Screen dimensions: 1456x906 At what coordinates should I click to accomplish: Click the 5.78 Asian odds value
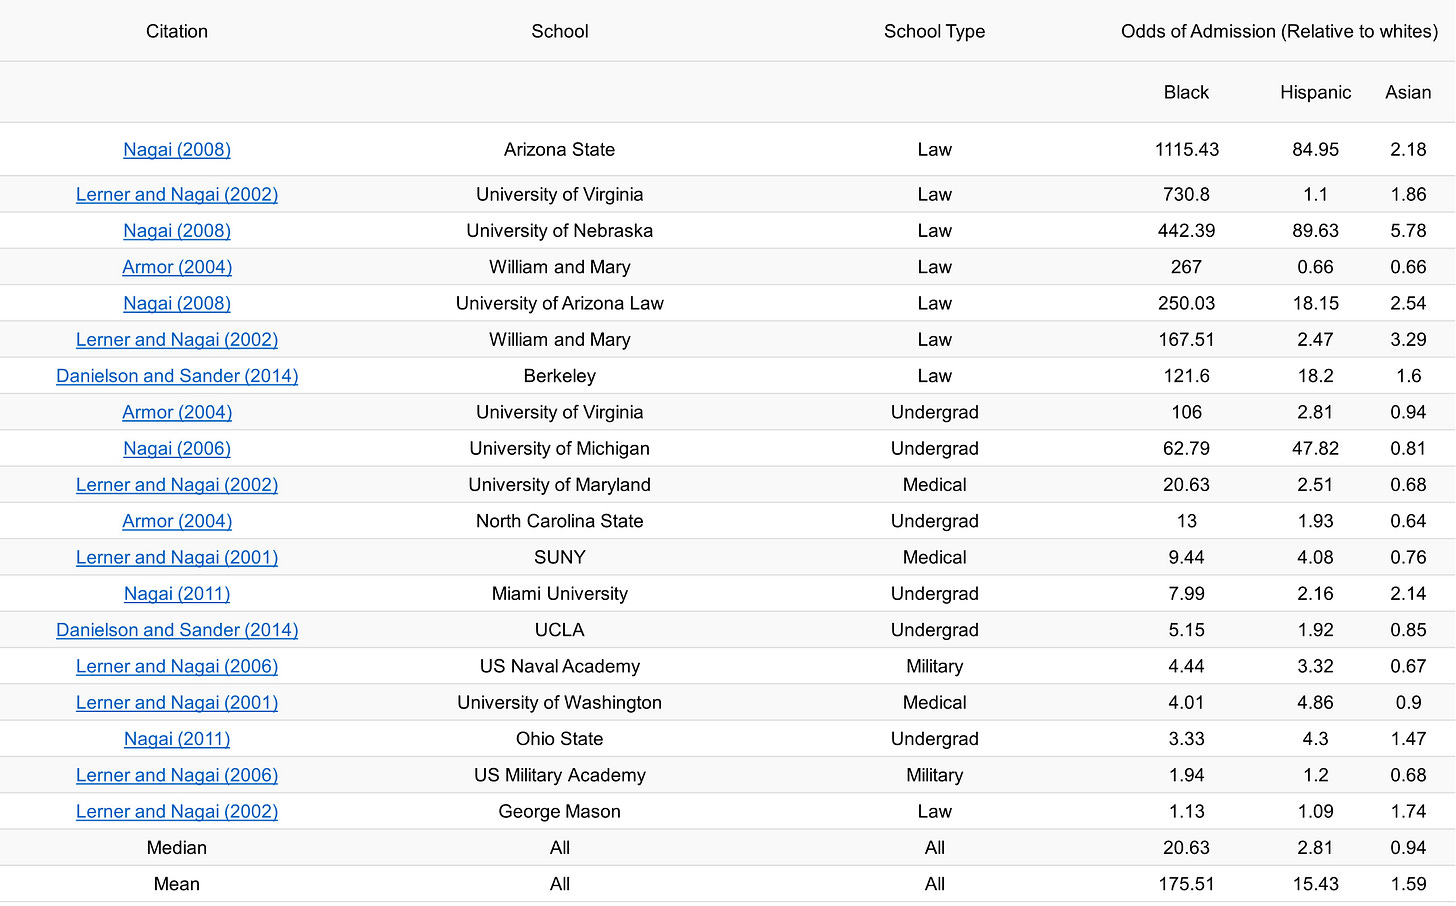(x=1408, y=230)
